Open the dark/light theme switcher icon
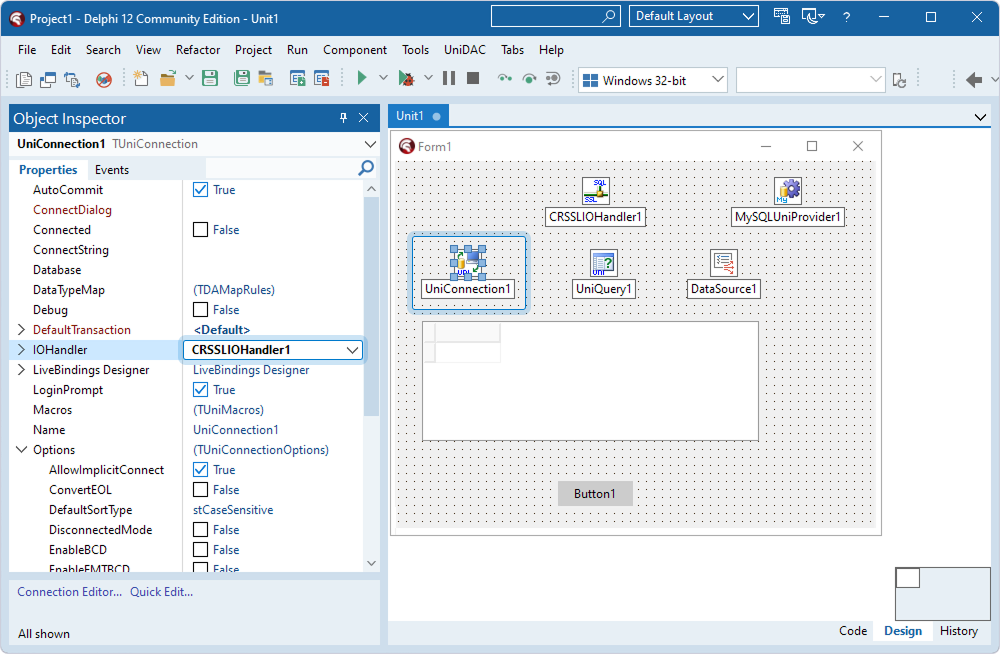This screenshot has width=1000, height=654. click(x=812, y=16)
